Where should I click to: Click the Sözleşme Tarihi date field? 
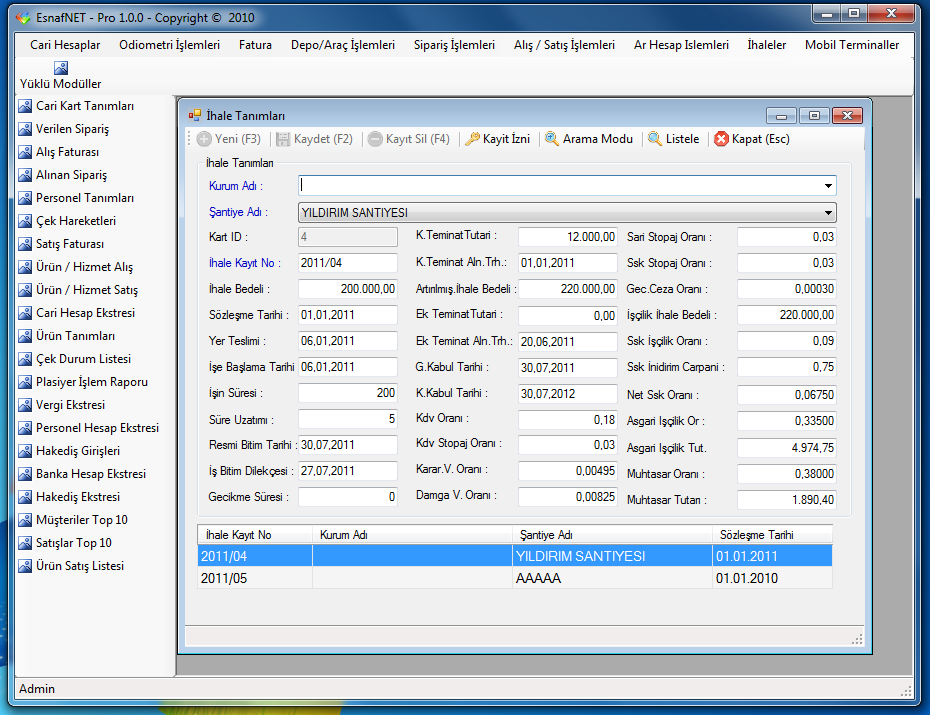click(x=348, y=315)
